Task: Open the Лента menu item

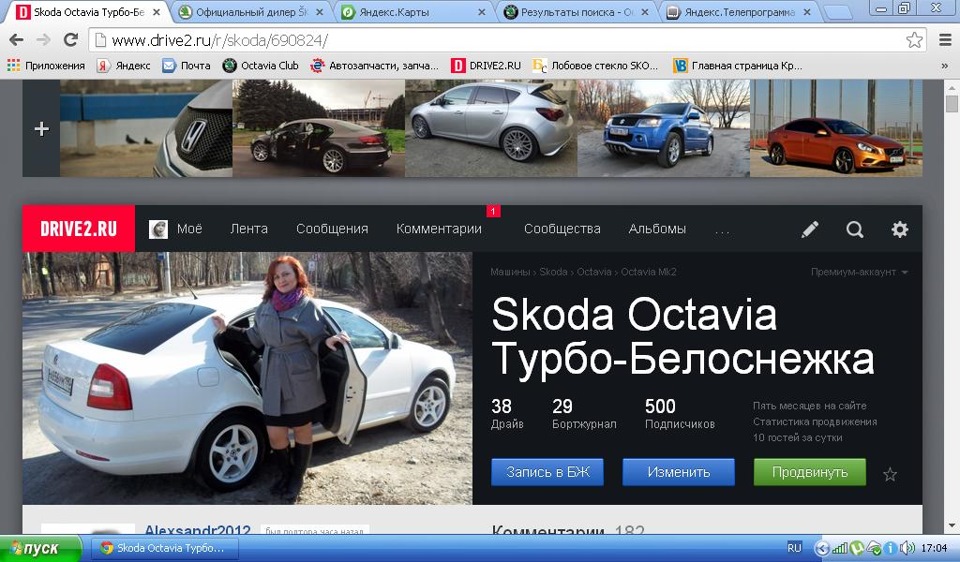Action: [x=249, y=229]
